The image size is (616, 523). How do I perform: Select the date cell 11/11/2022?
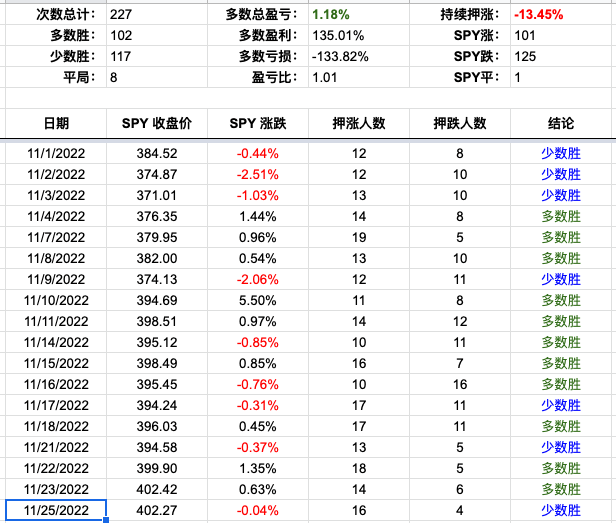56,321
